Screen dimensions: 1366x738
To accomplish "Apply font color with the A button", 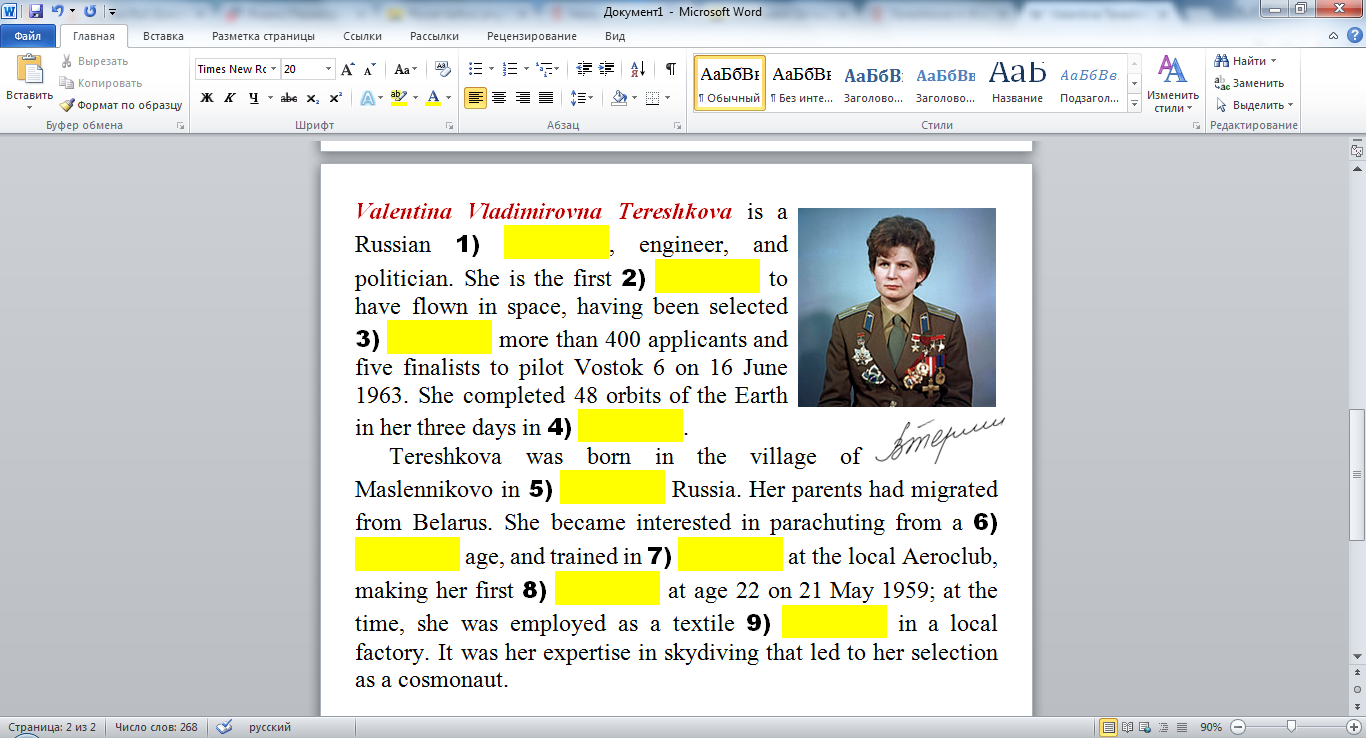I will coord(432,98).
